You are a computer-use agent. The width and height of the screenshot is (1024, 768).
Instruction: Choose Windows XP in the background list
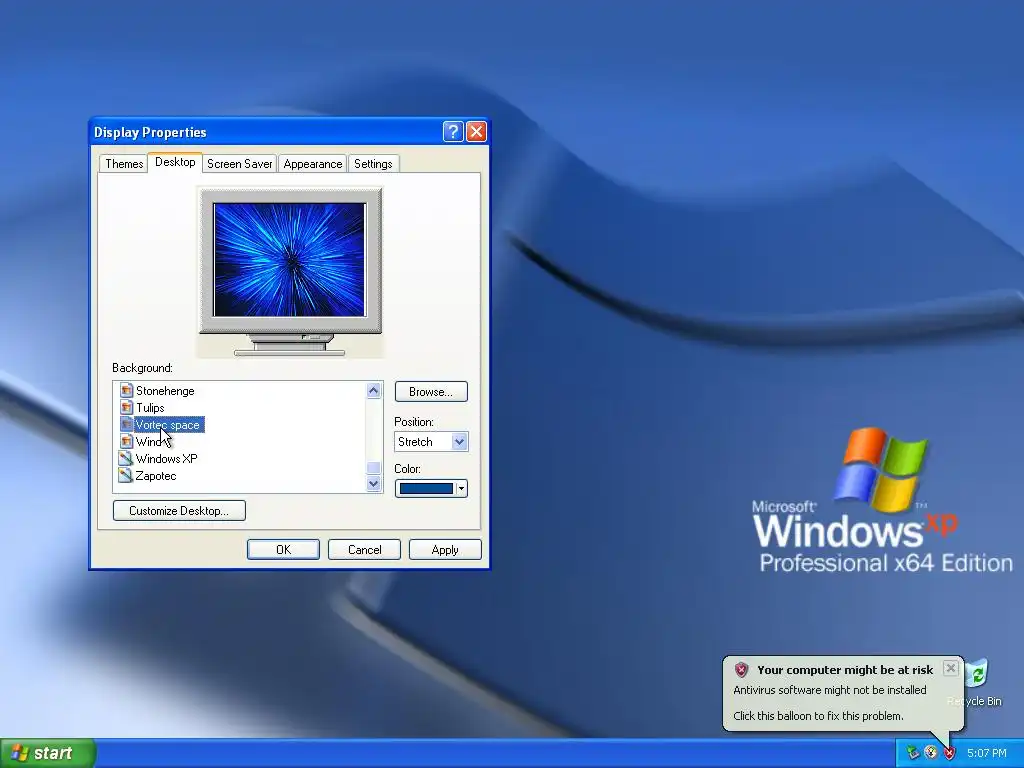(167, 458)
